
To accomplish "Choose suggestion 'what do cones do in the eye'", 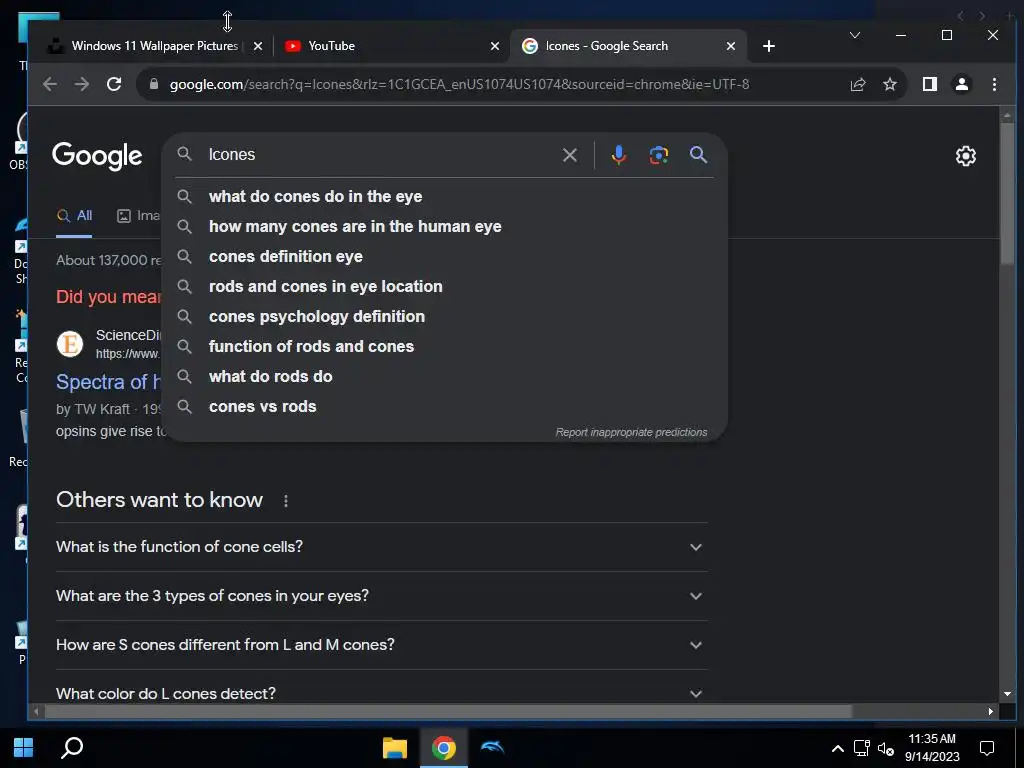I will [x=445, y=197].
